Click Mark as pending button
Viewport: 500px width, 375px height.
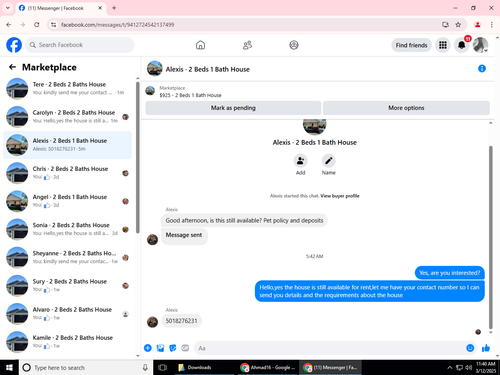pos(233,108)
